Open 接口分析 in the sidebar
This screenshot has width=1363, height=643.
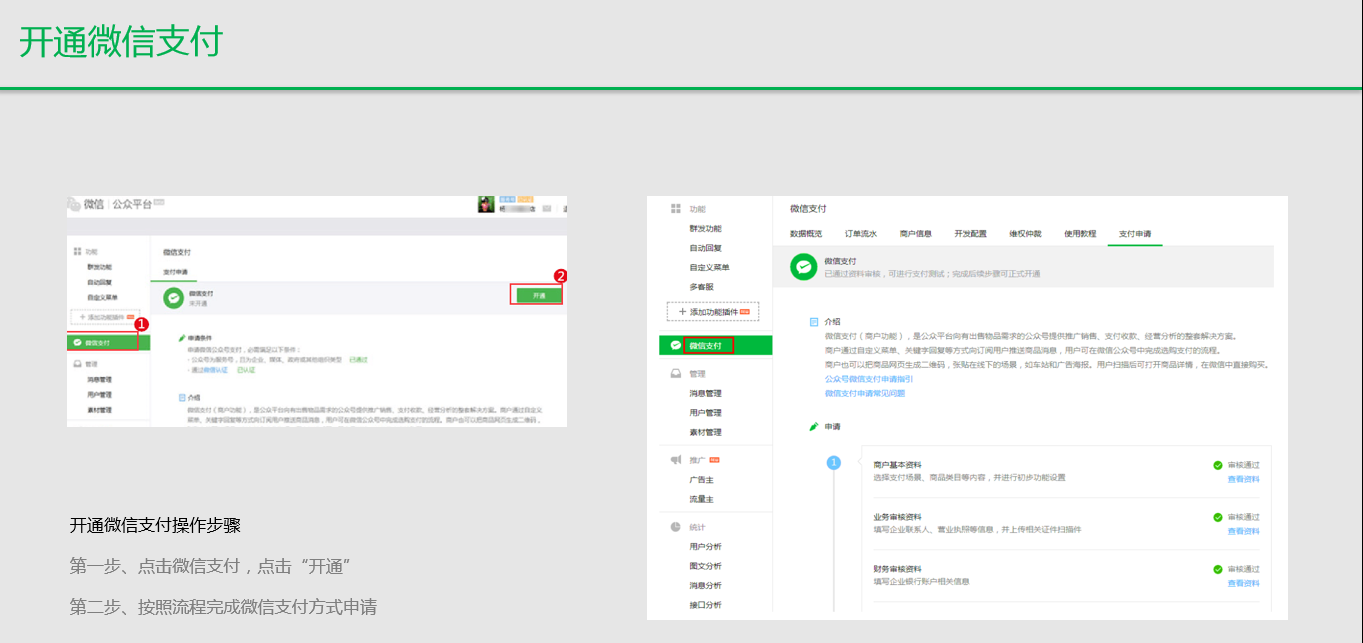click(705, 605)
